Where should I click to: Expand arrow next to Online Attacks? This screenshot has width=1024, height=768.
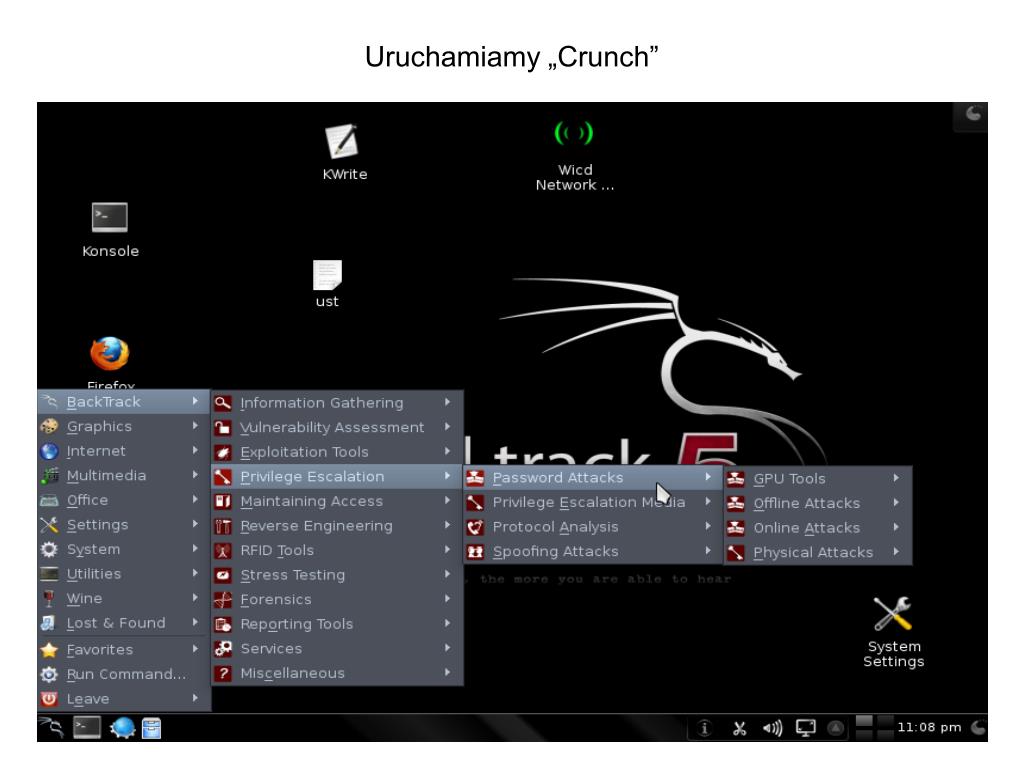[x=896, y=527]
